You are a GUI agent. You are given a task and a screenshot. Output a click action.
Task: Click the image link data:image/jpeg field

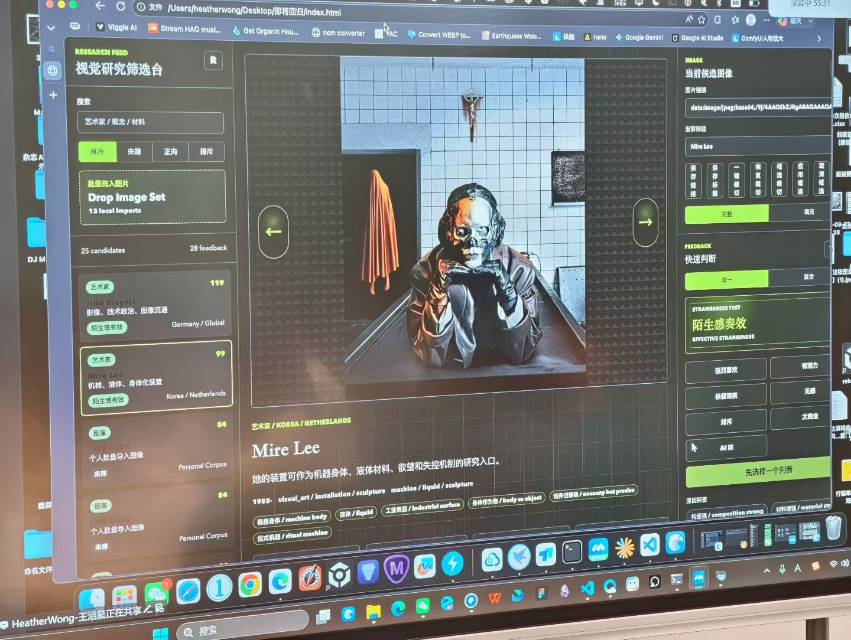[x=758, y=107]
